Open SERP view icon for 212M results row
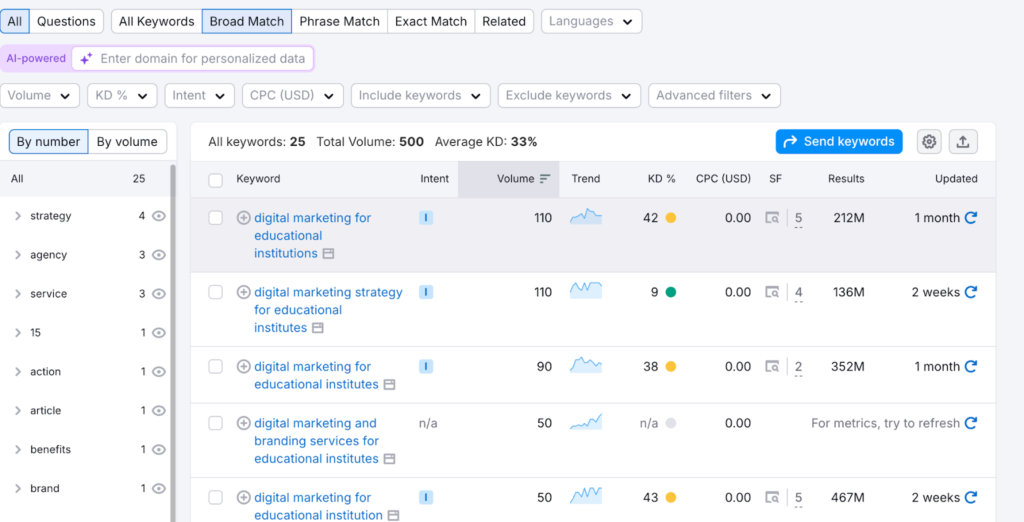Screen dimensions: 1024x522 [x=772, y=218]
